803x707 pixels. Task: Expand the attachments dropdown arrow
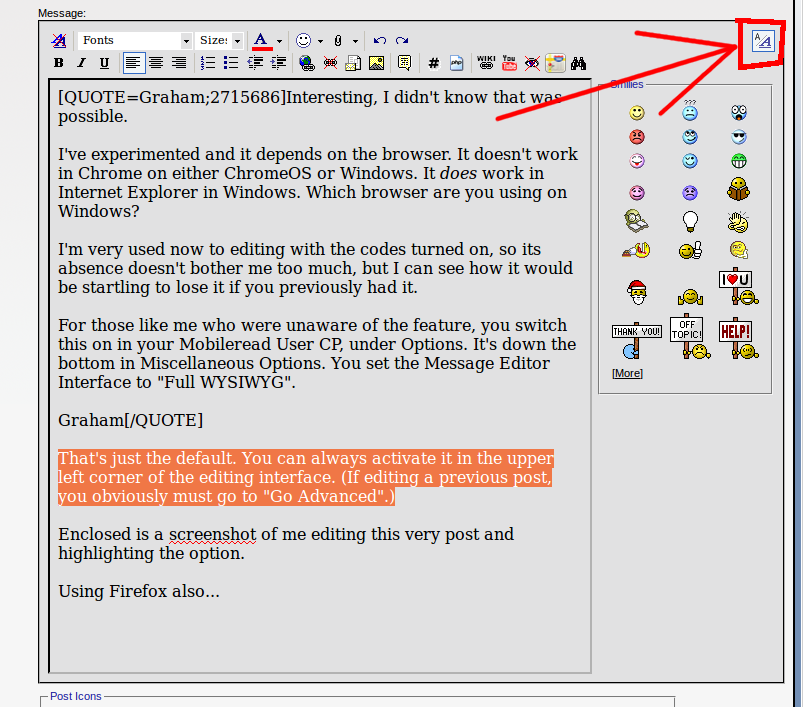coord(355,41)
